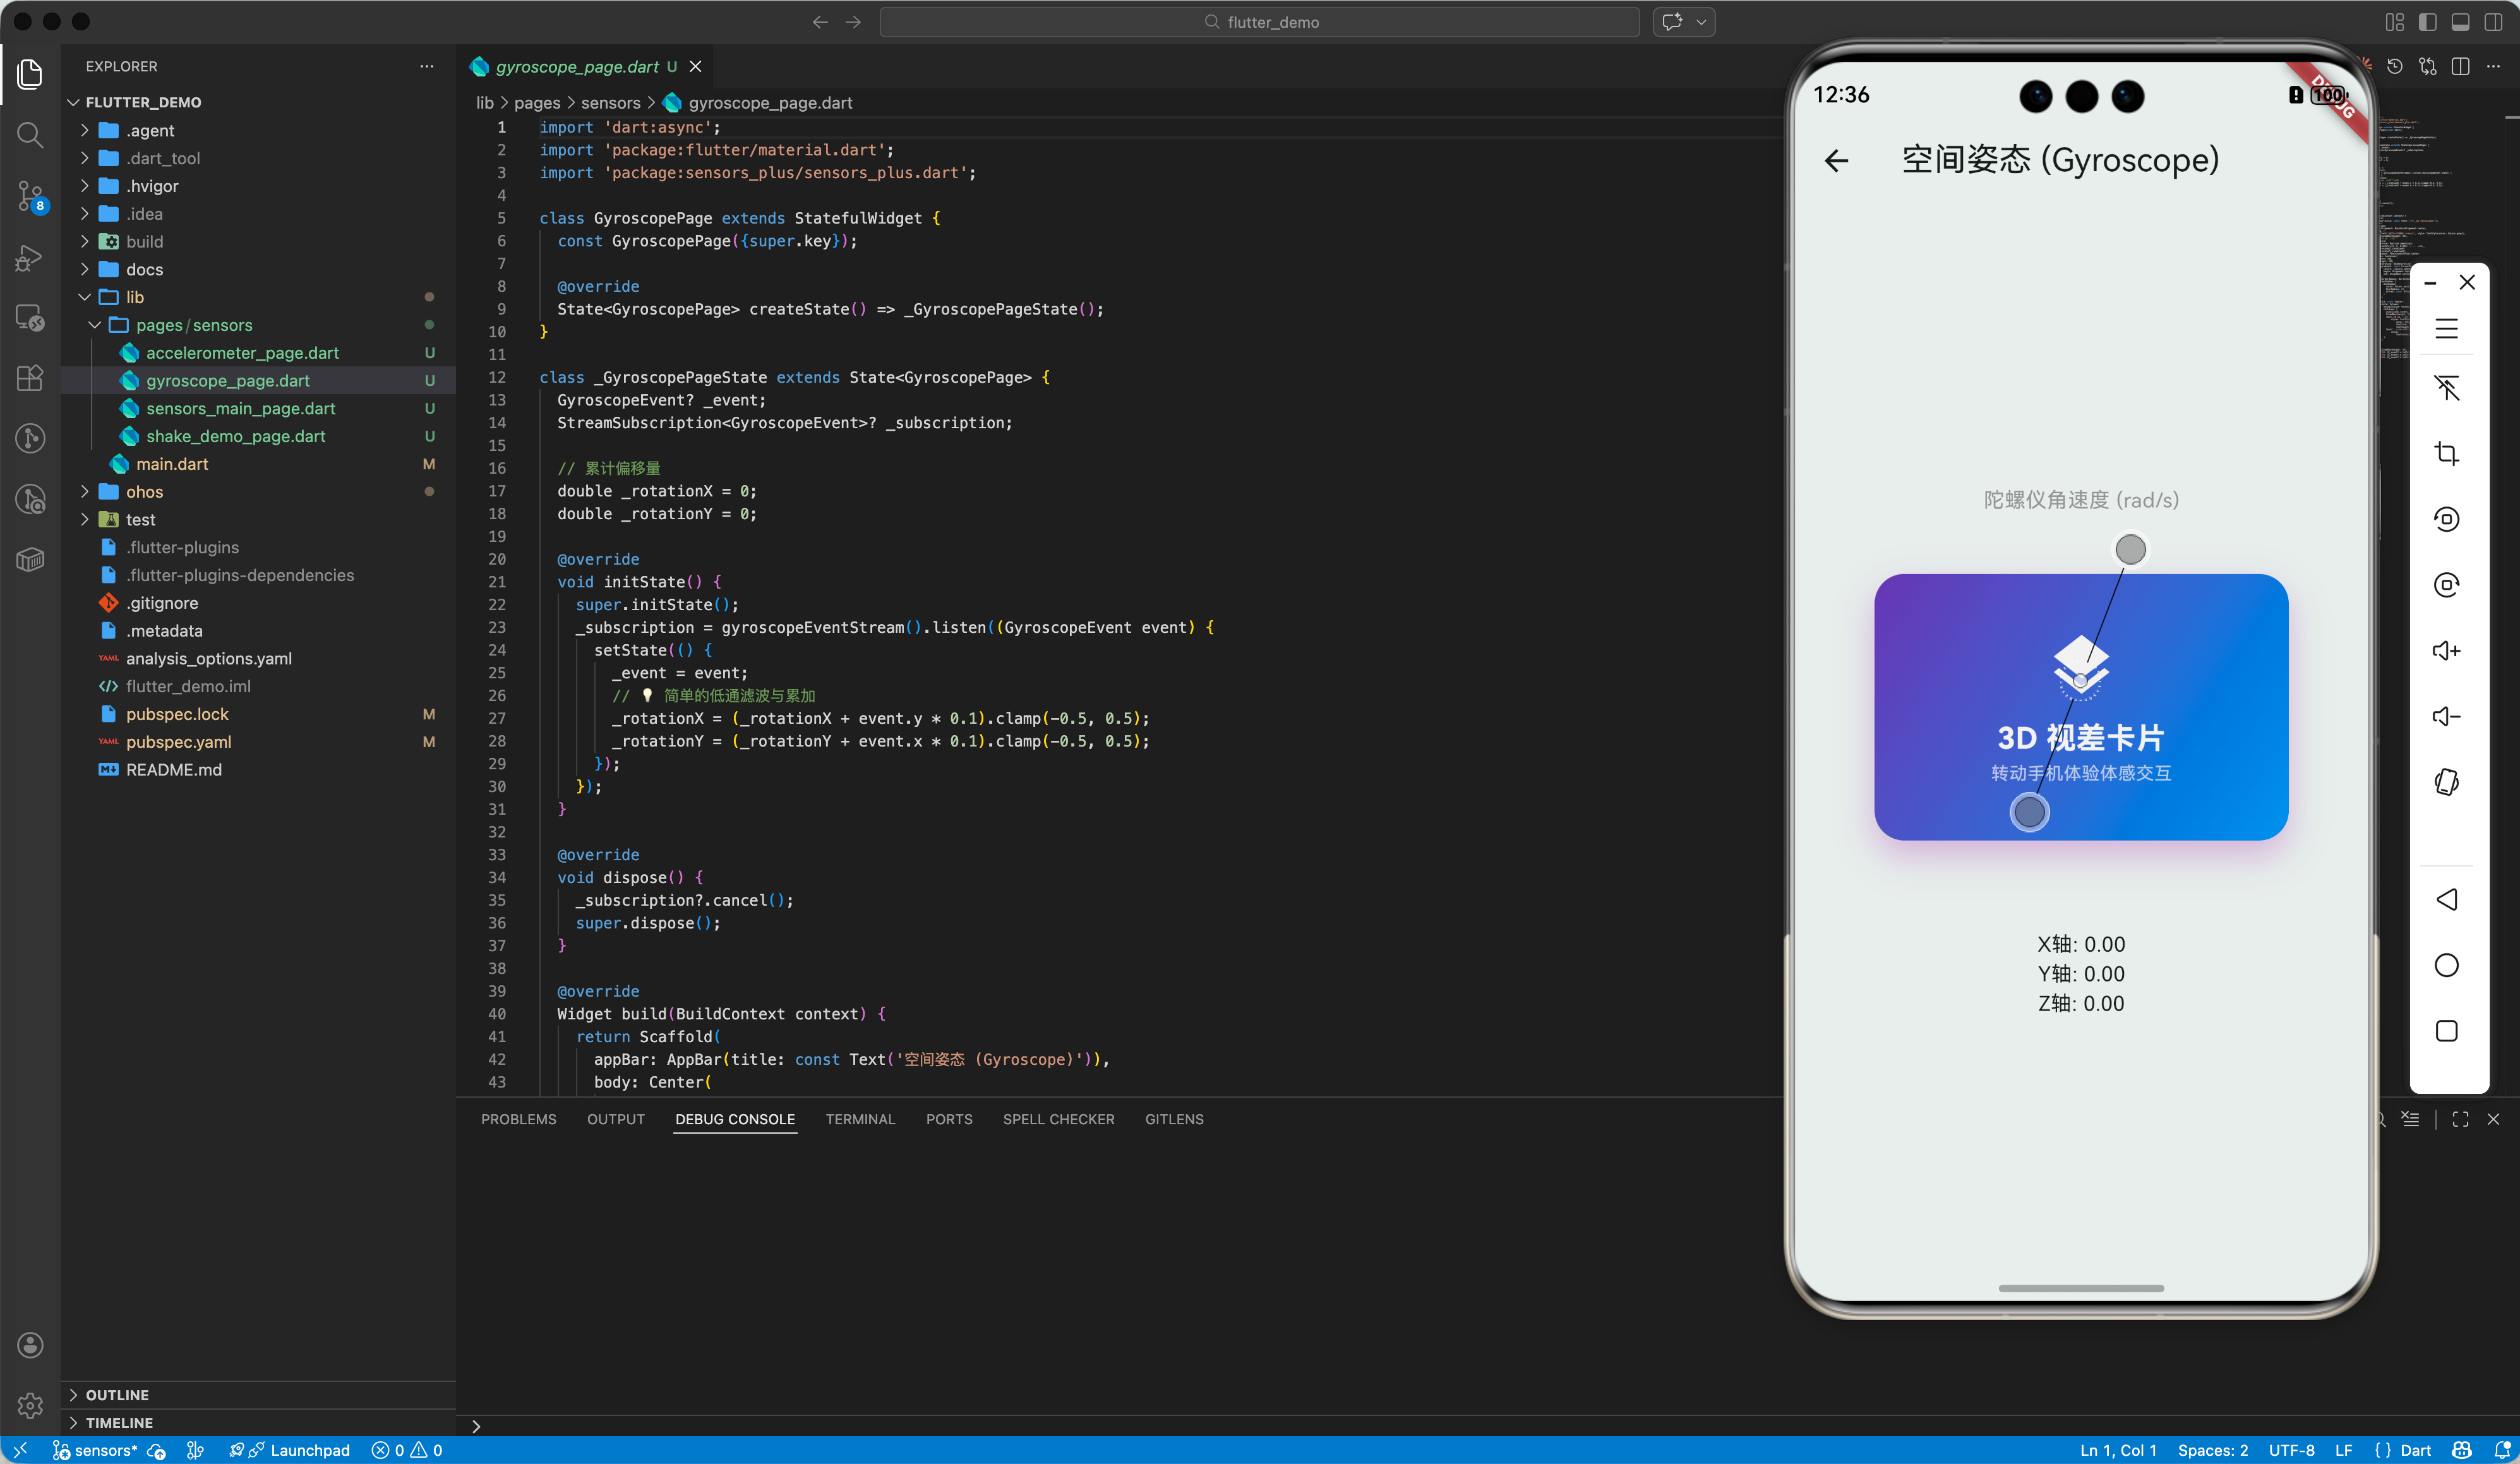
Task: Expand the OUTLINE section
Action: tap(116, 1395)
